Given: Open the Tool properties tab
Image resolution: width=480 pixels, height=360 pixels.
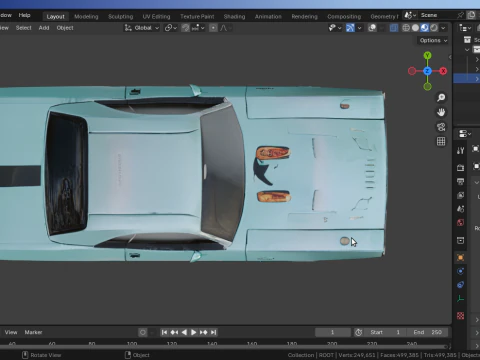Looking at the screenshot, I should coord(460,151).
